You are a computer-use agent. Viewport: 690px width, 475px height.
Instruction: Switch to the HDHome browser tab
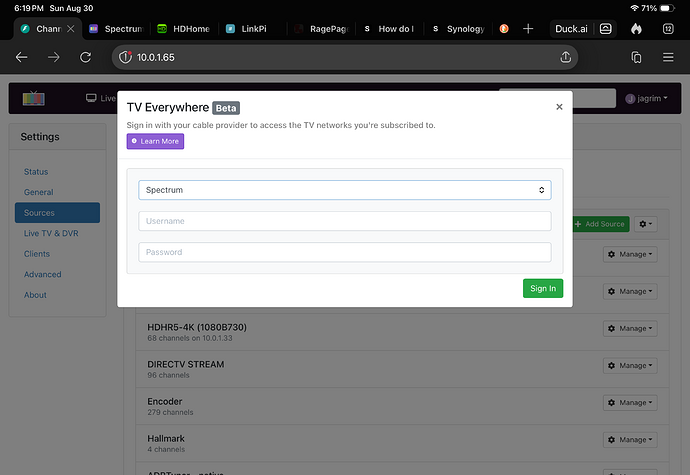tap(184, 29)
